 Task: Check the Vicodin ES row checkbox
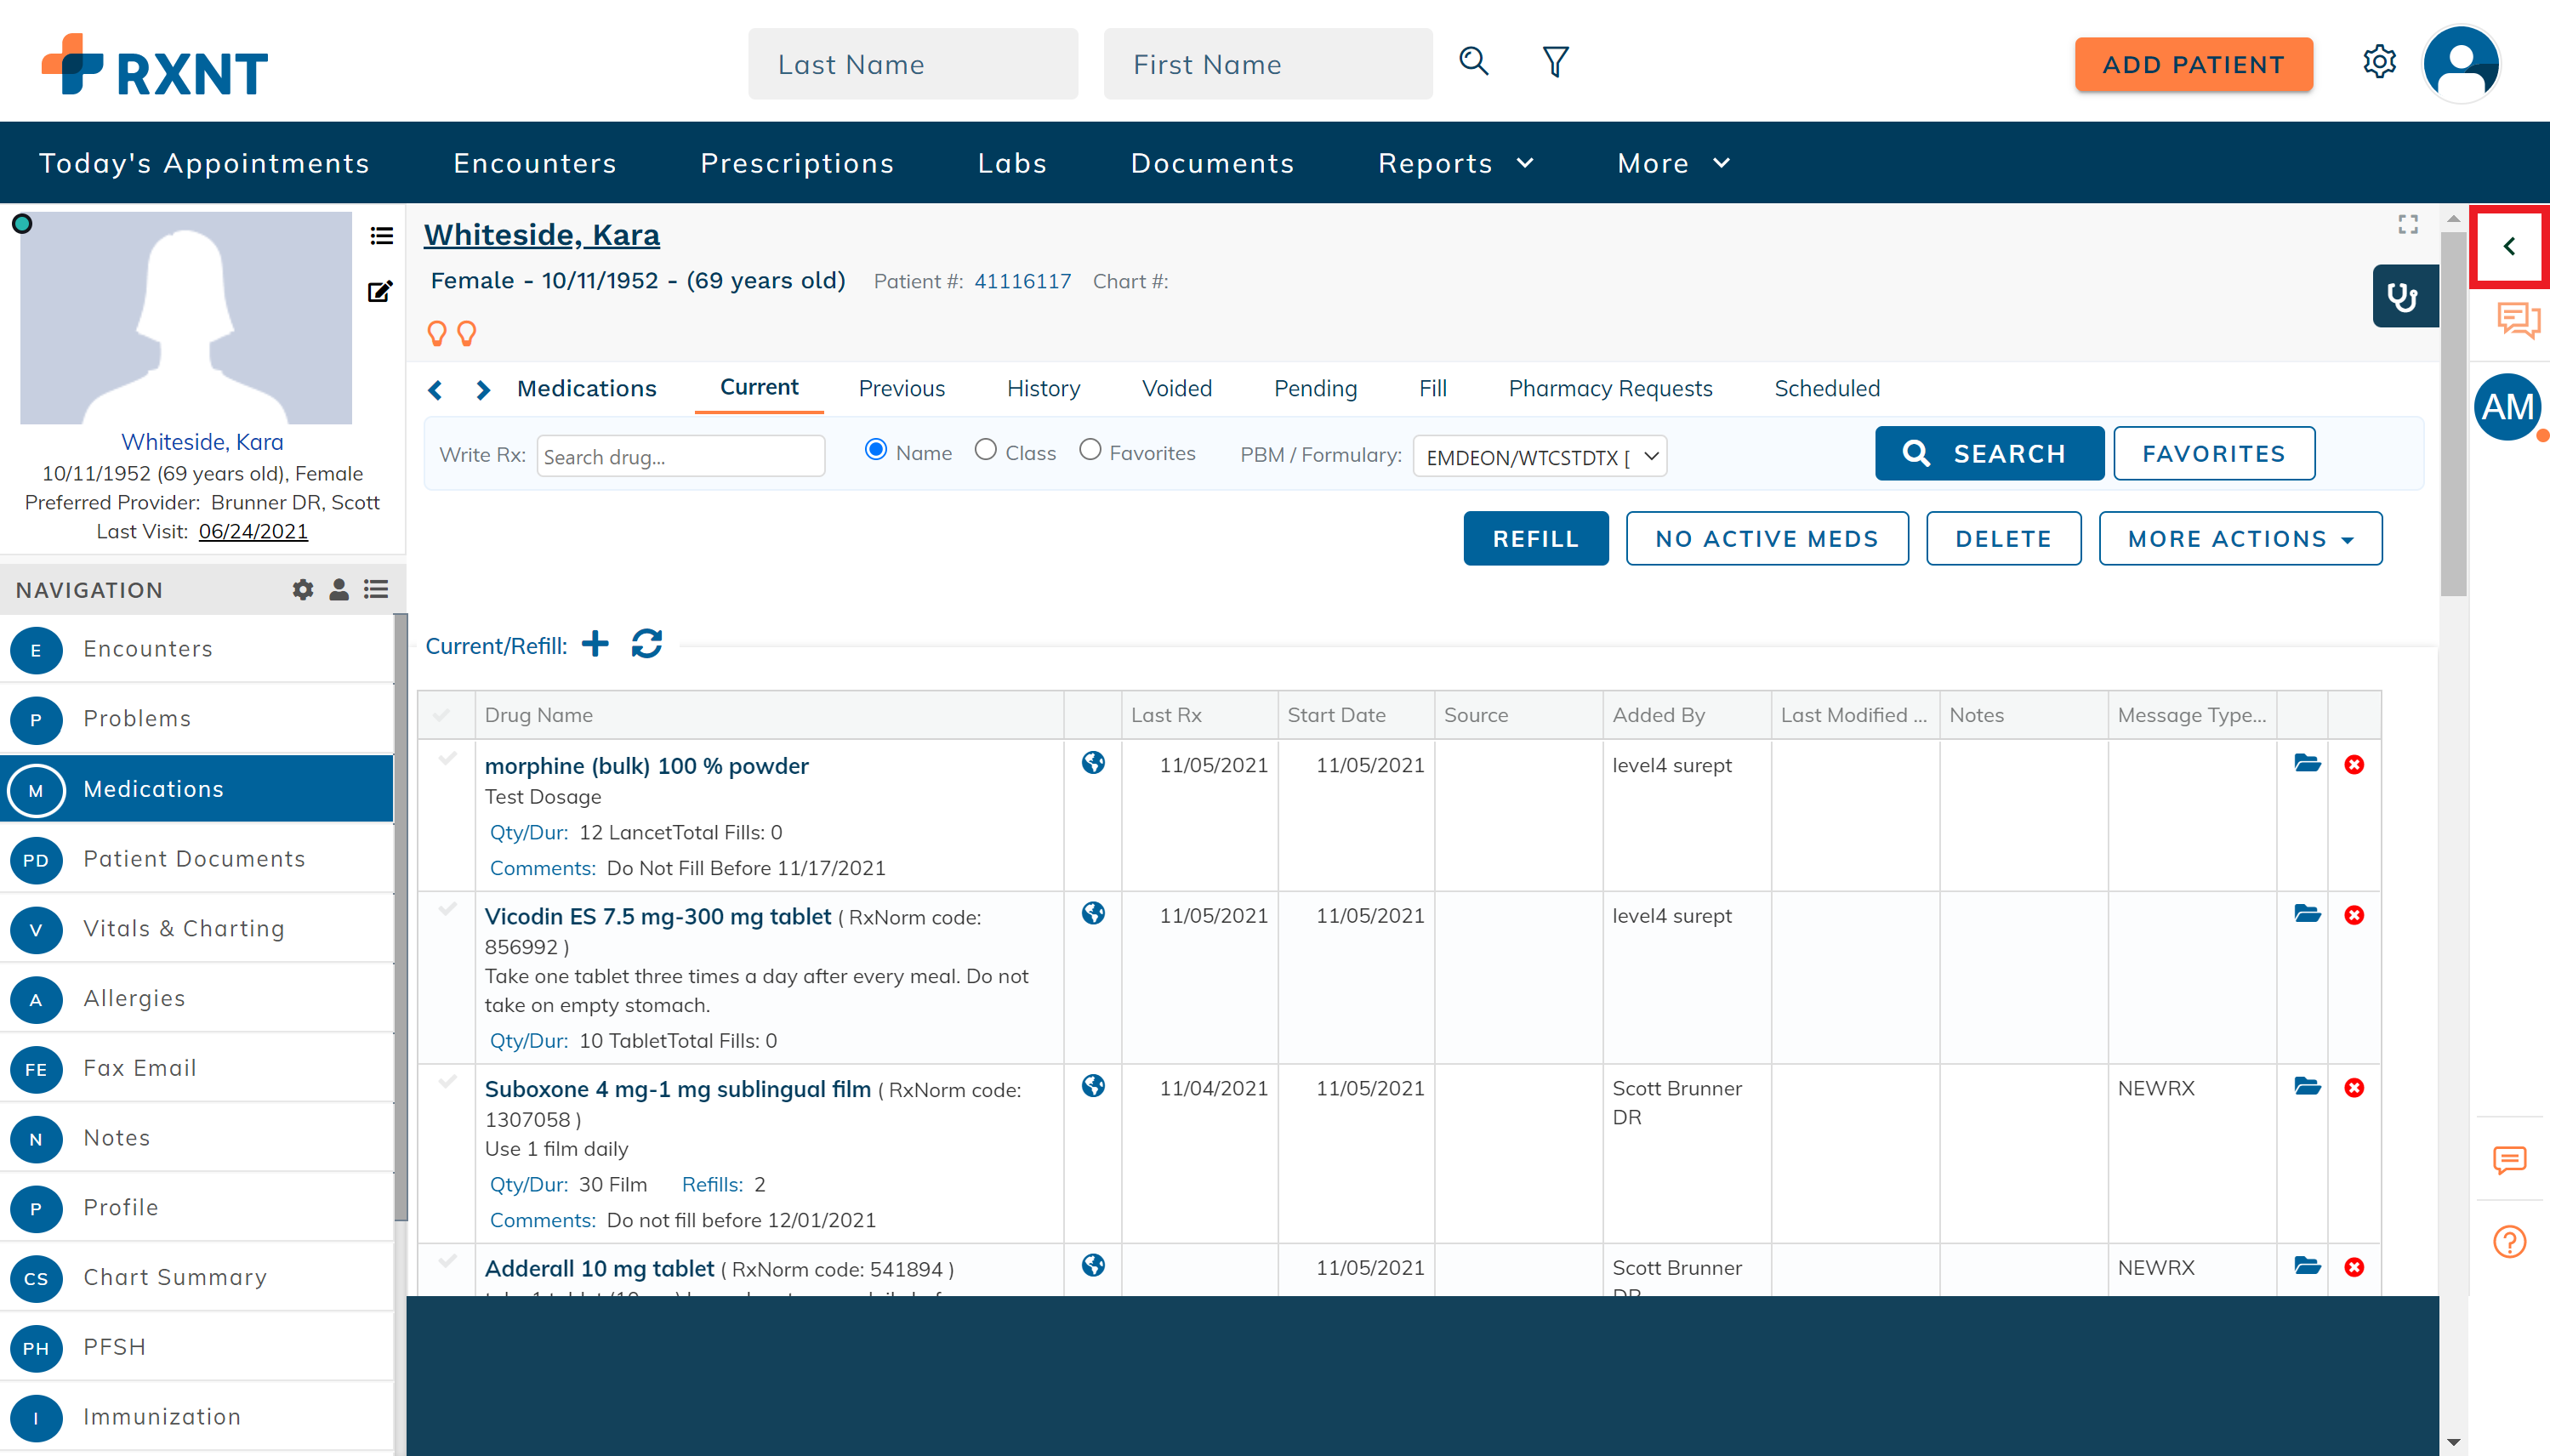tap(448, 909)
